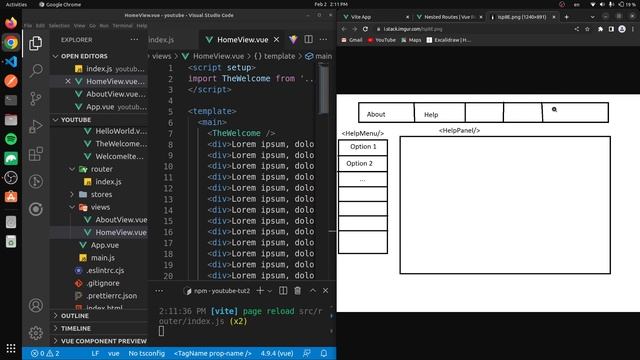Image resolution: width=640 pixels, height=360 pixels.
Task: Open the Selection menu in VS Code
Action: (59, 25)
